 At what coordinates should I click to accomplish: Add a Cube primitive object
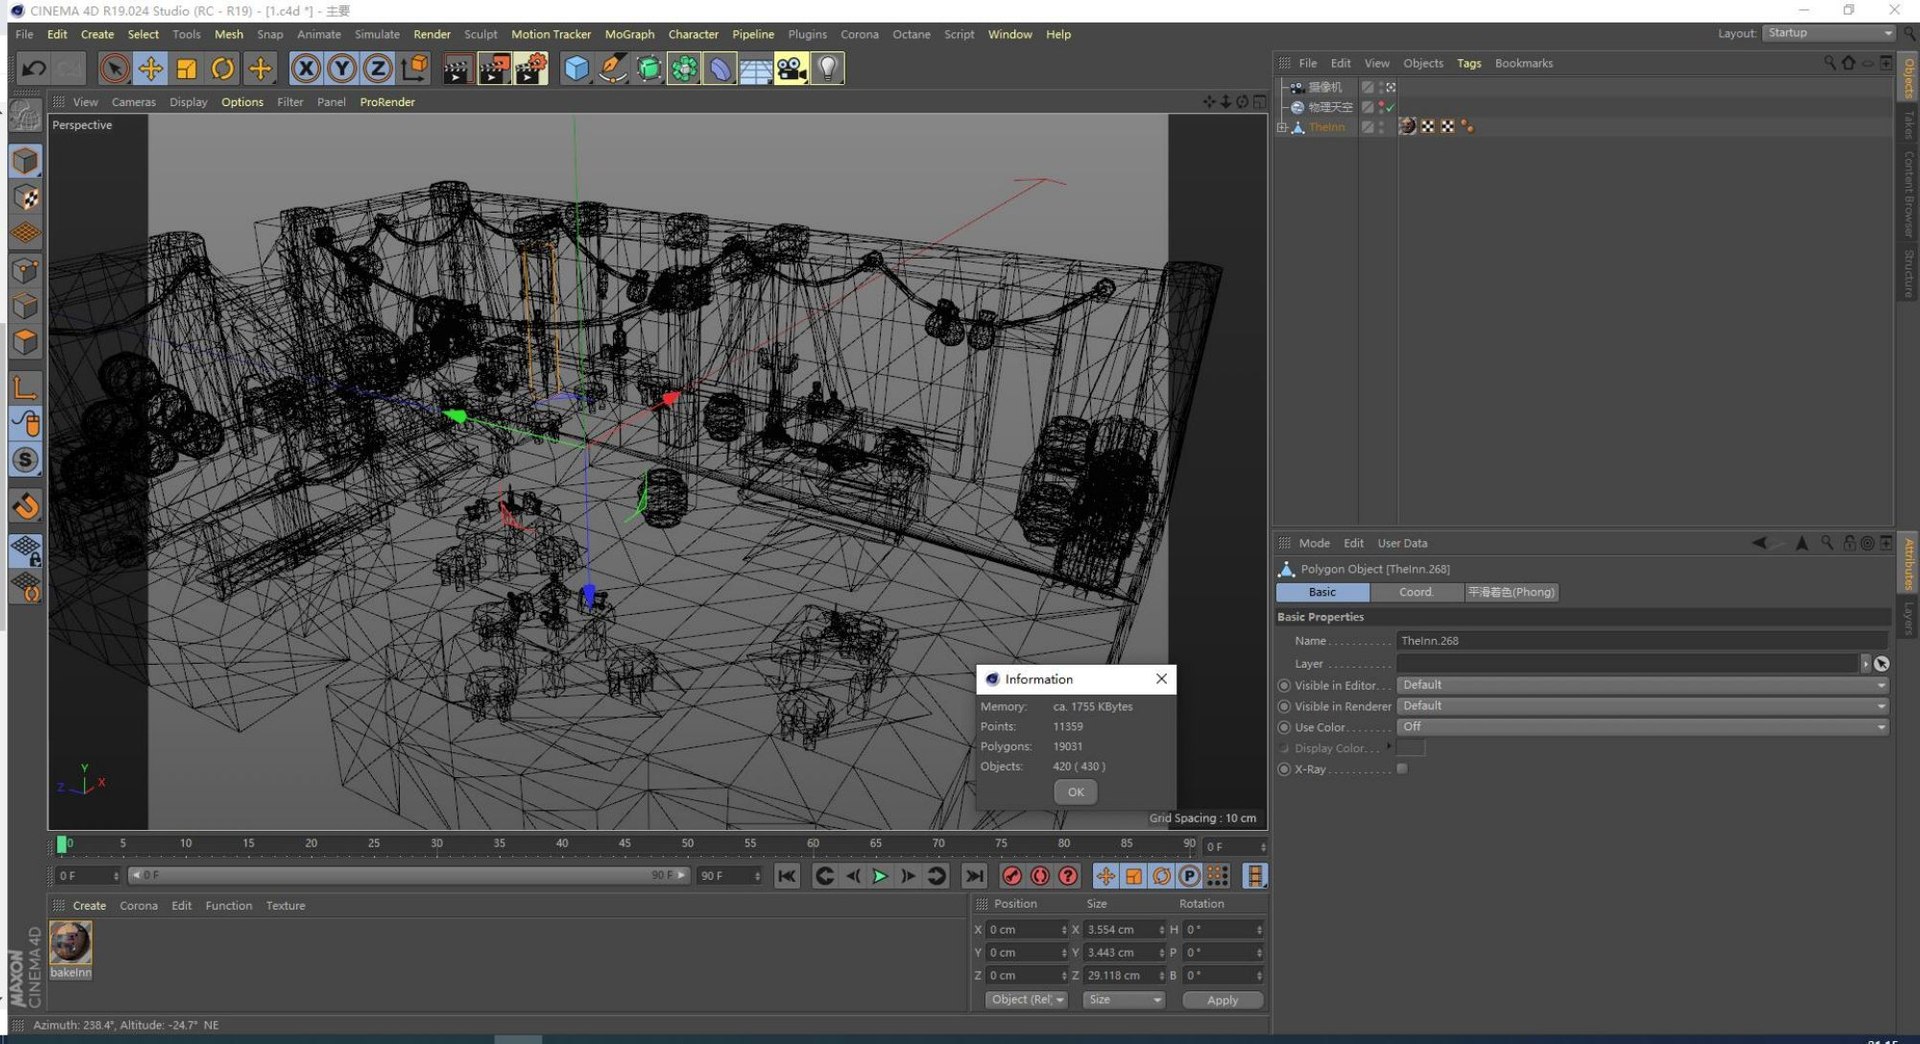pos(576,68)
